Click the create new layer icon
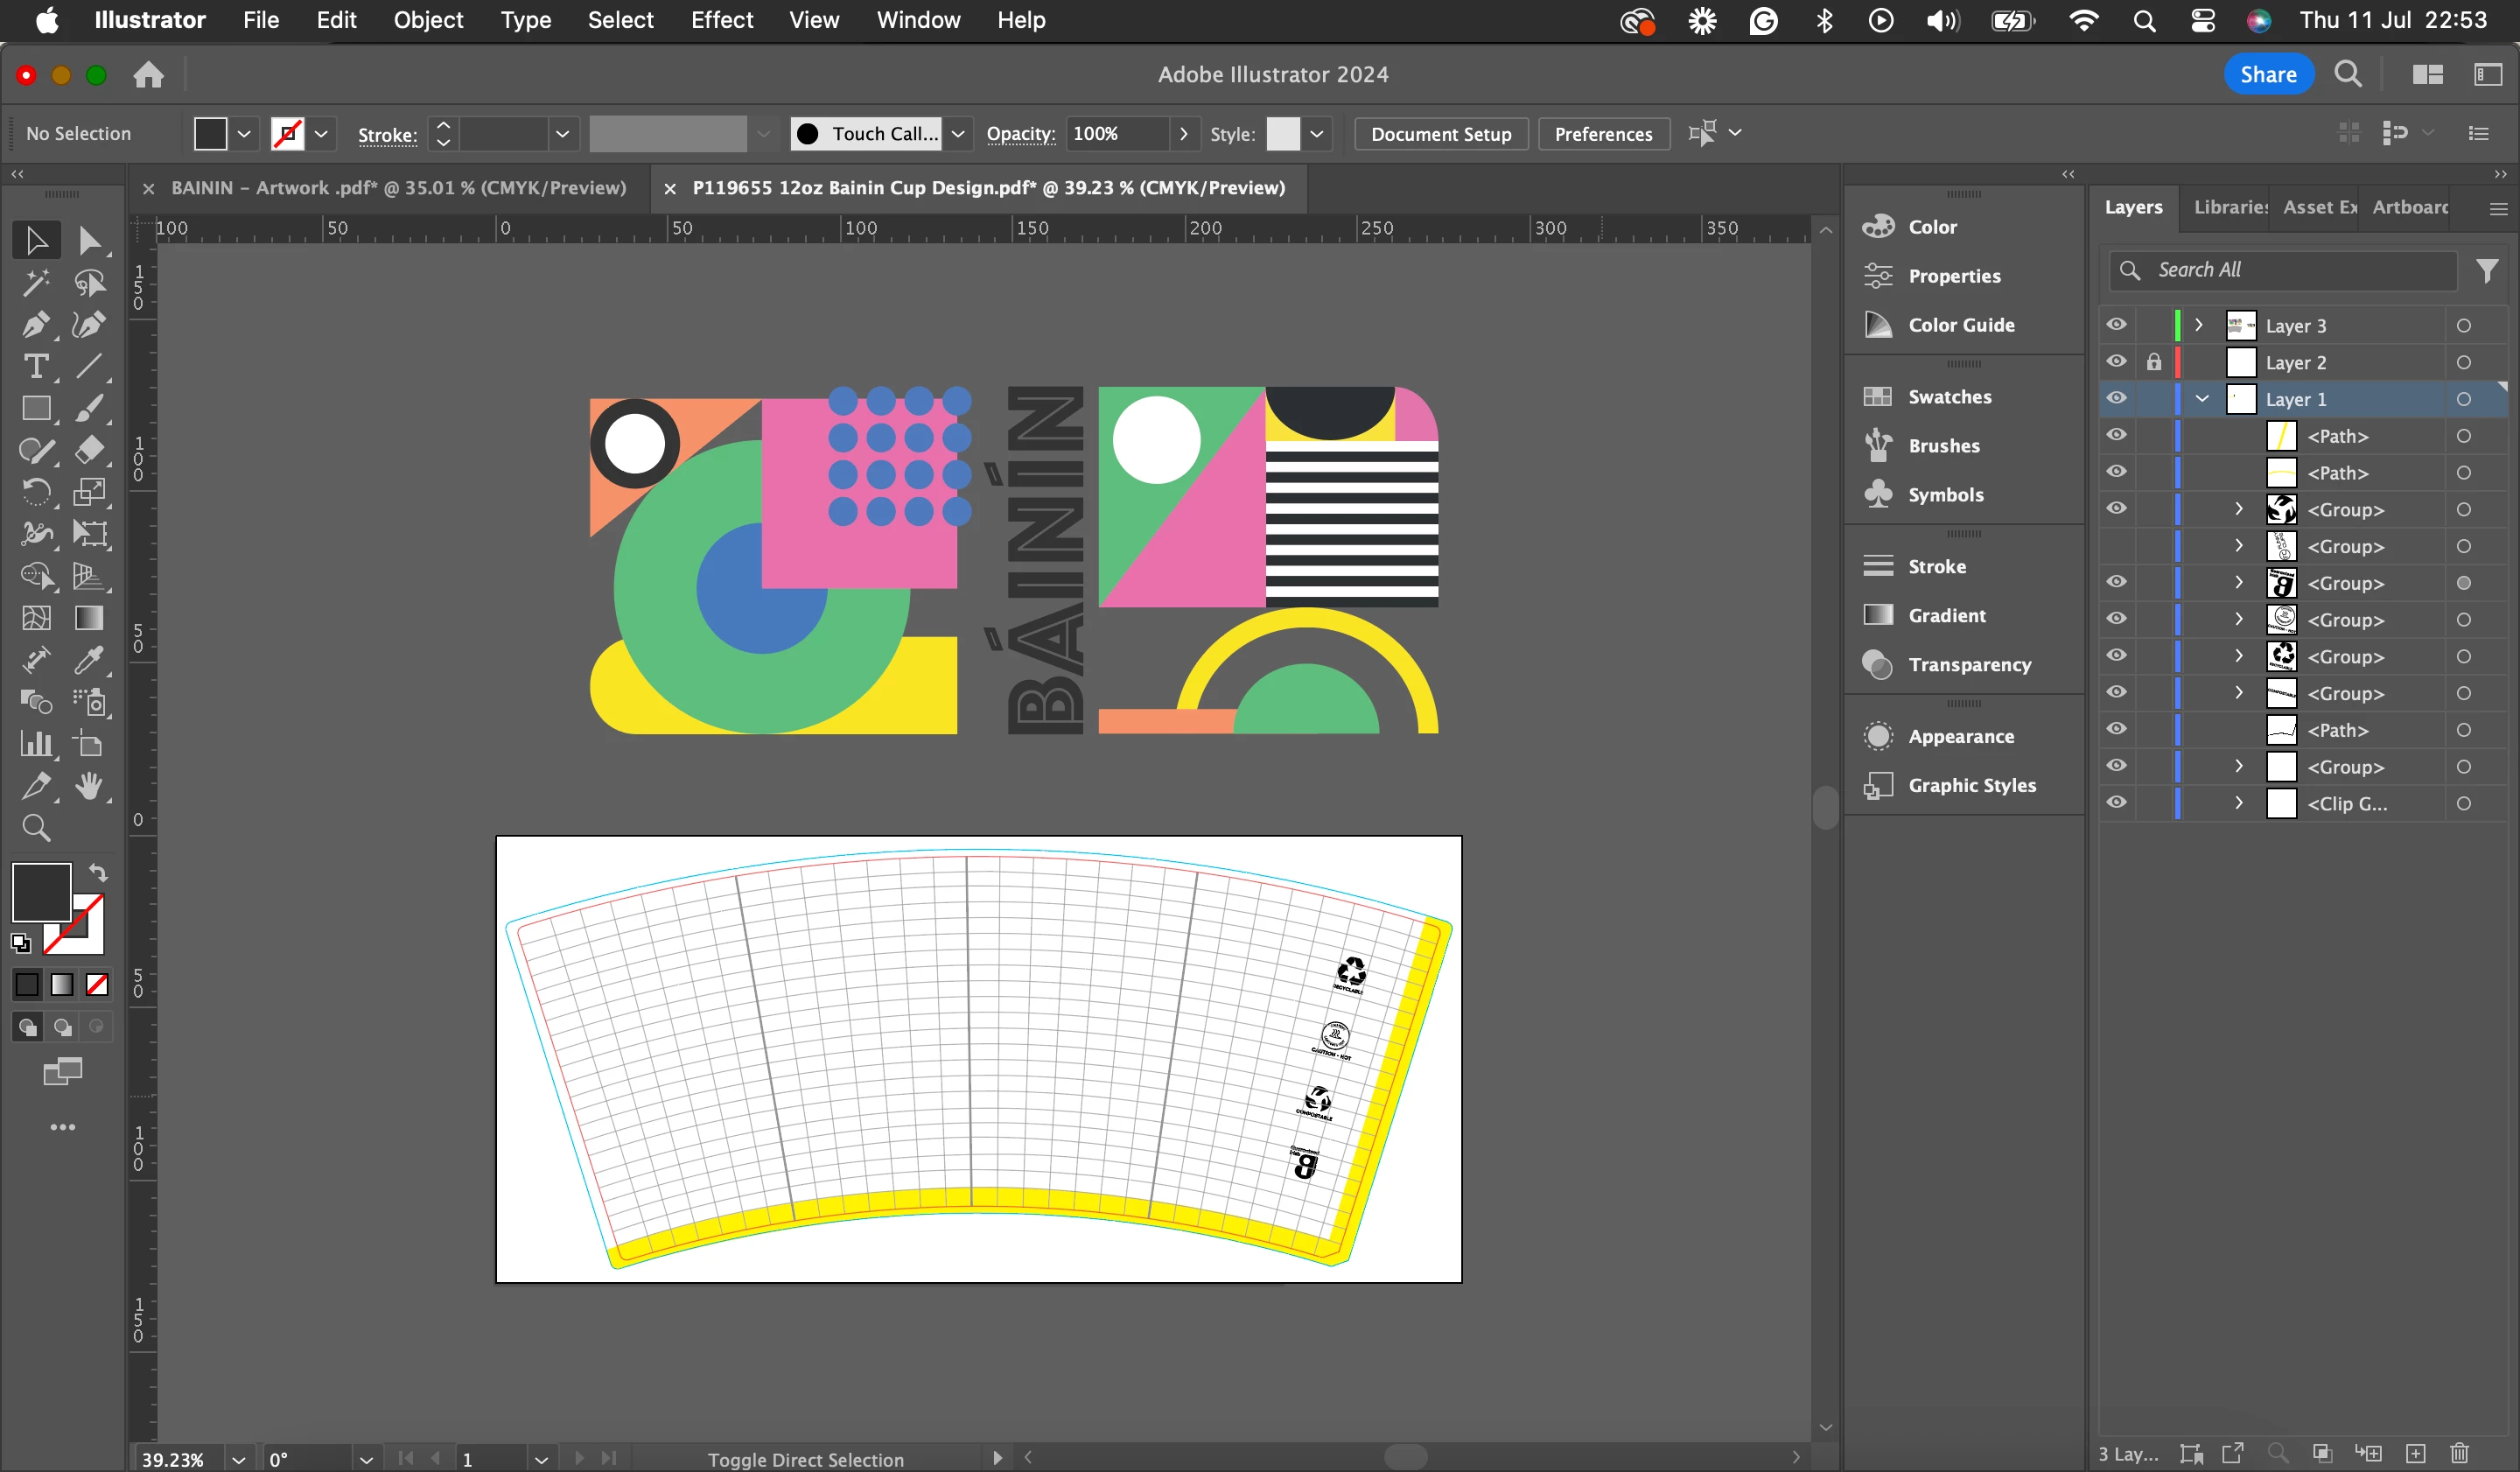Screen dimensions: 2520x1472 click(2415, 1453)
